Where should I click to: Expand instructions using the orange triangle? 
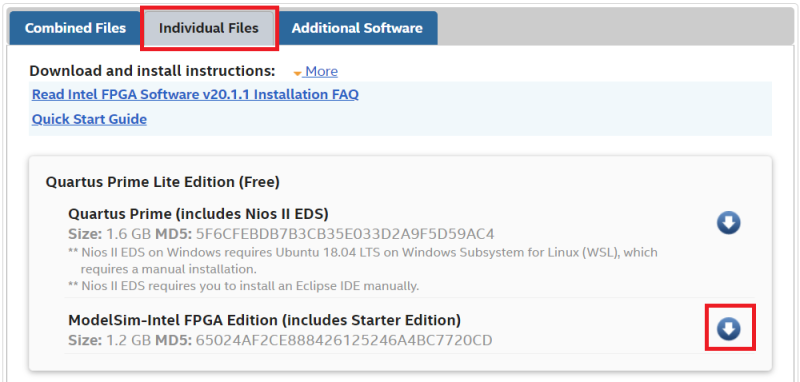pyautogui.click(x=297, y=74)
